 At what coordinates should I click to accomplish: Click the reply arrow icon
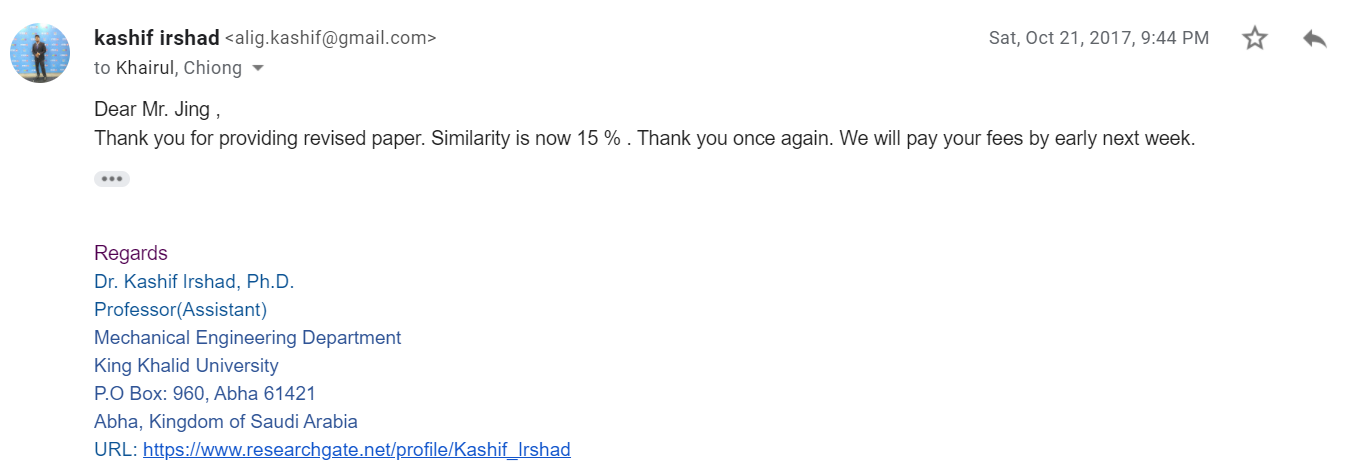[1314, 39]
